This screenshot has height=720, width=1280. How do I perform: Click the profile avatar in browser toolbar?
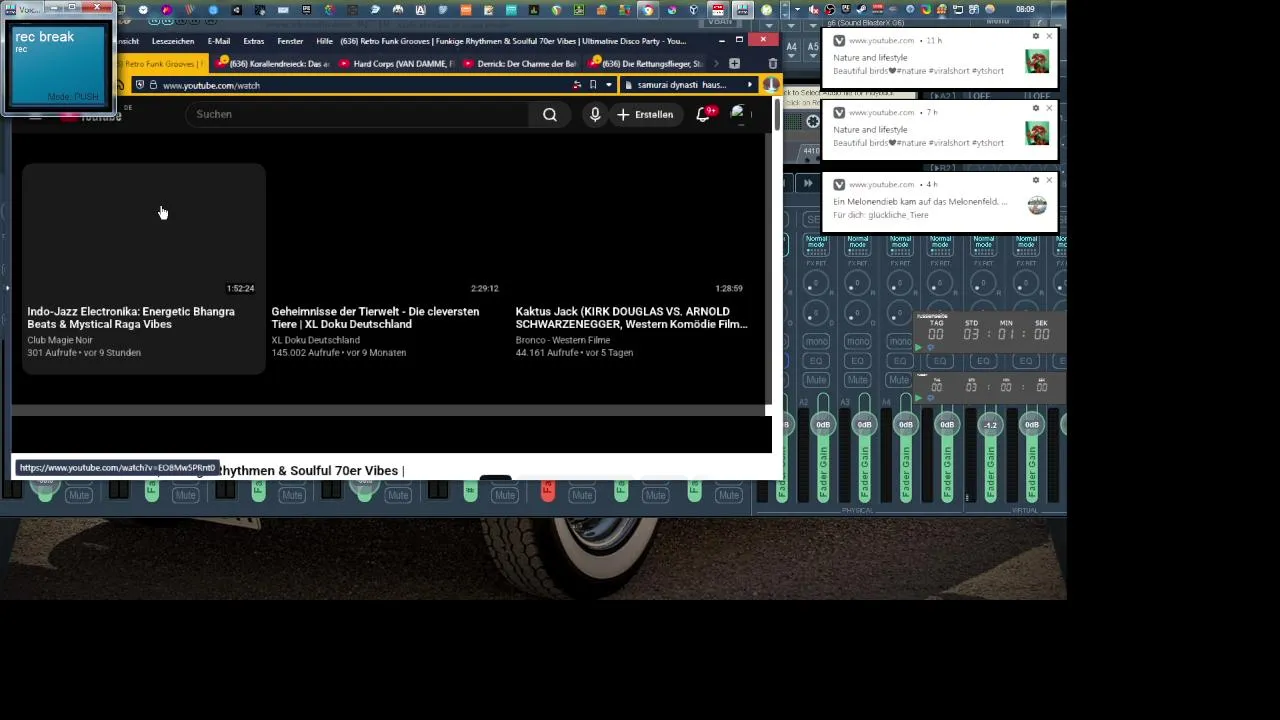coord(770,85)
